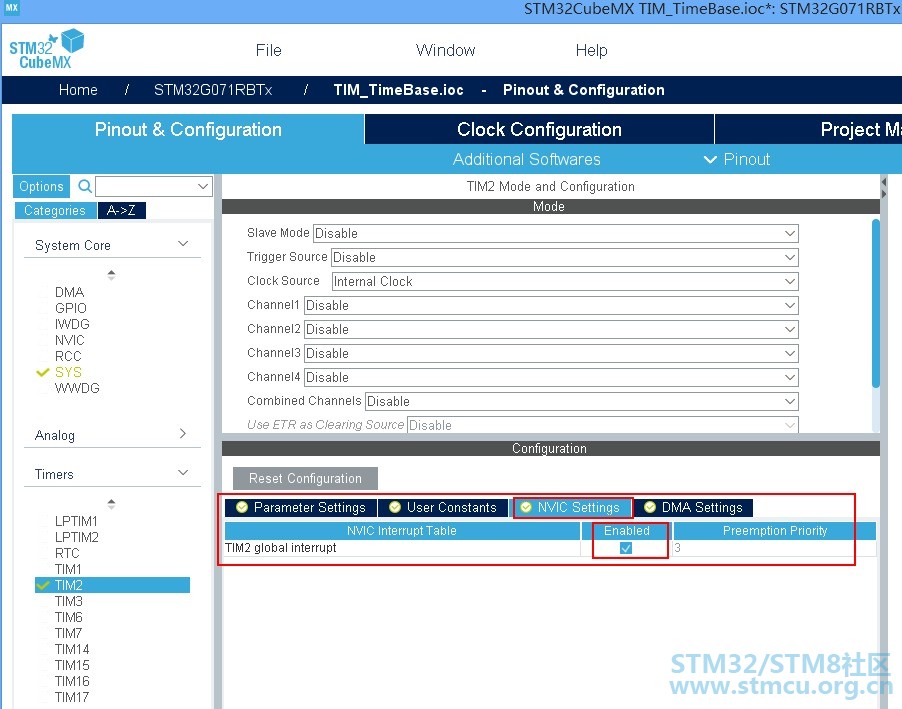This screenshot has height=709, width=902.
Task: Open the Slave Mode dropdown
Action: click(x=556, y=233)
